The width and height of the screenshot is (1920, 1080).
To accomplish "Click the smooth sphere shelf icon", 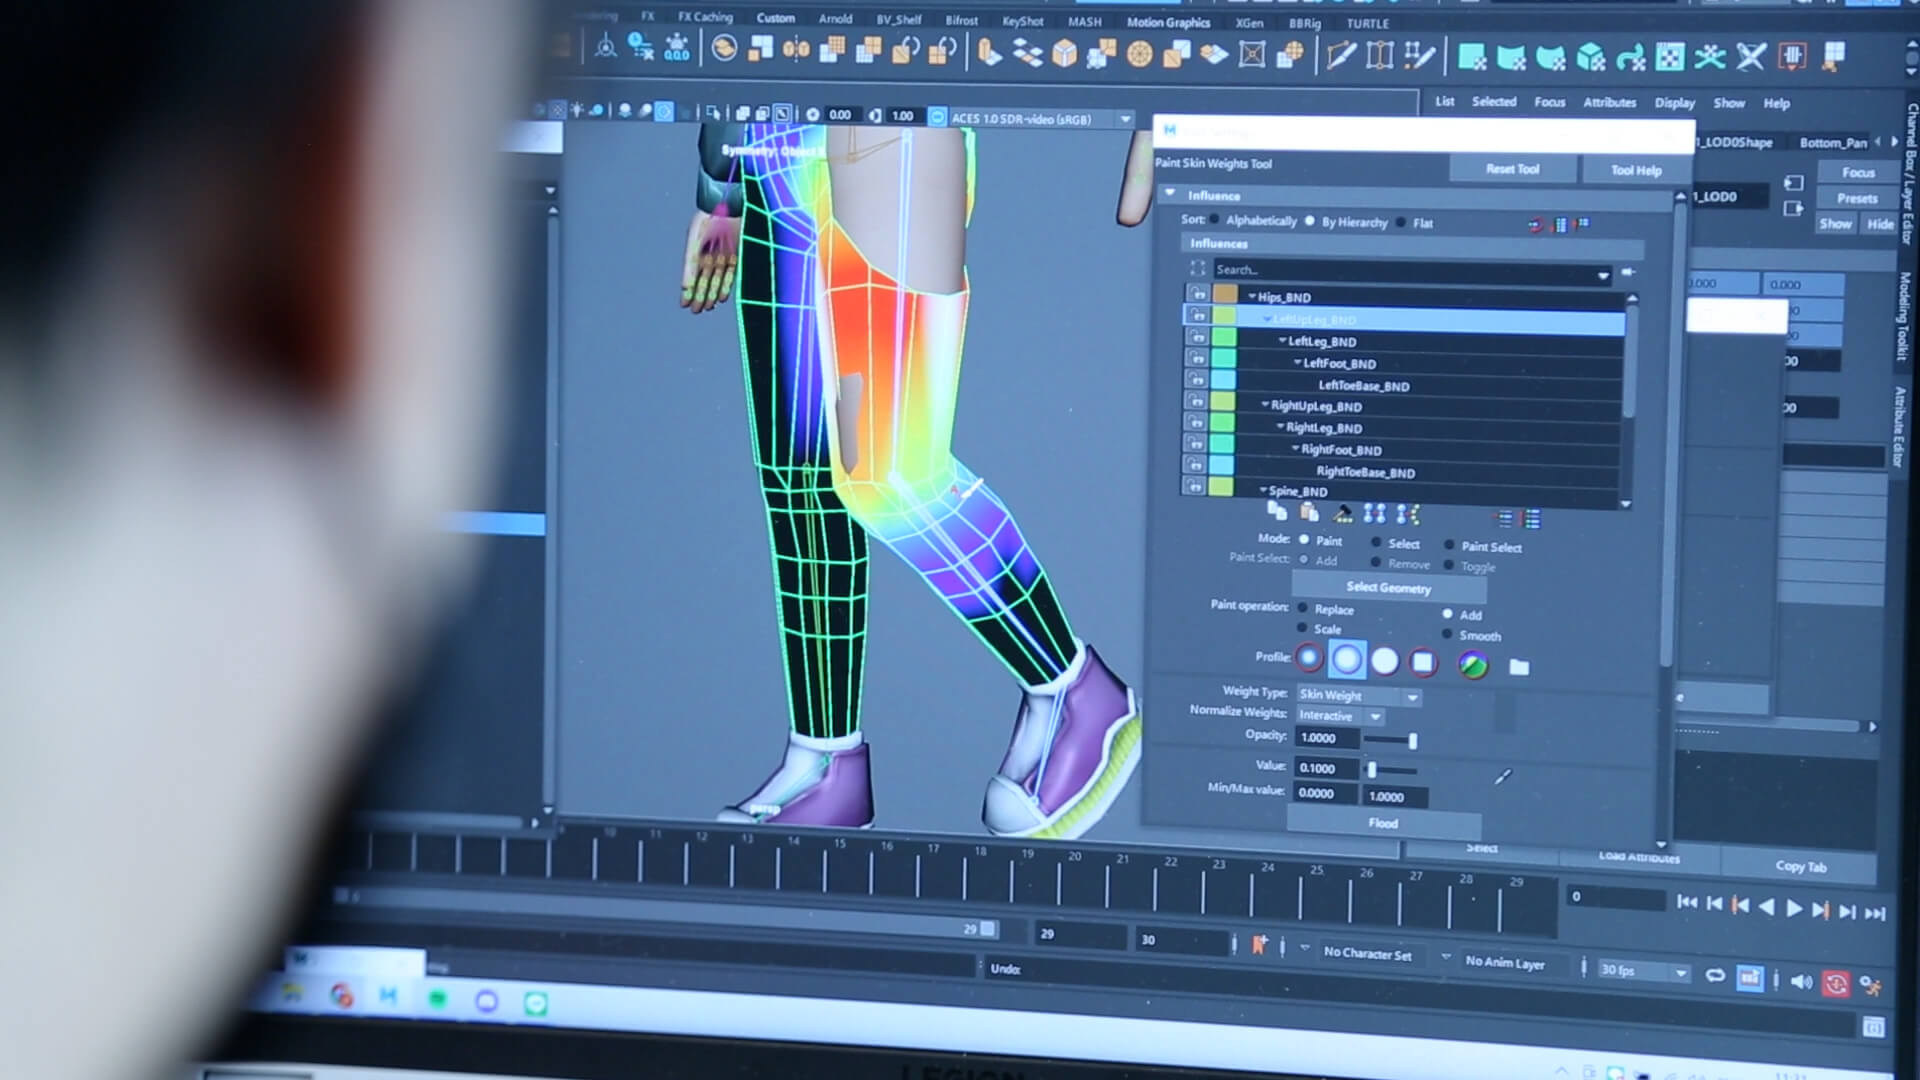I will (1139, 53).
